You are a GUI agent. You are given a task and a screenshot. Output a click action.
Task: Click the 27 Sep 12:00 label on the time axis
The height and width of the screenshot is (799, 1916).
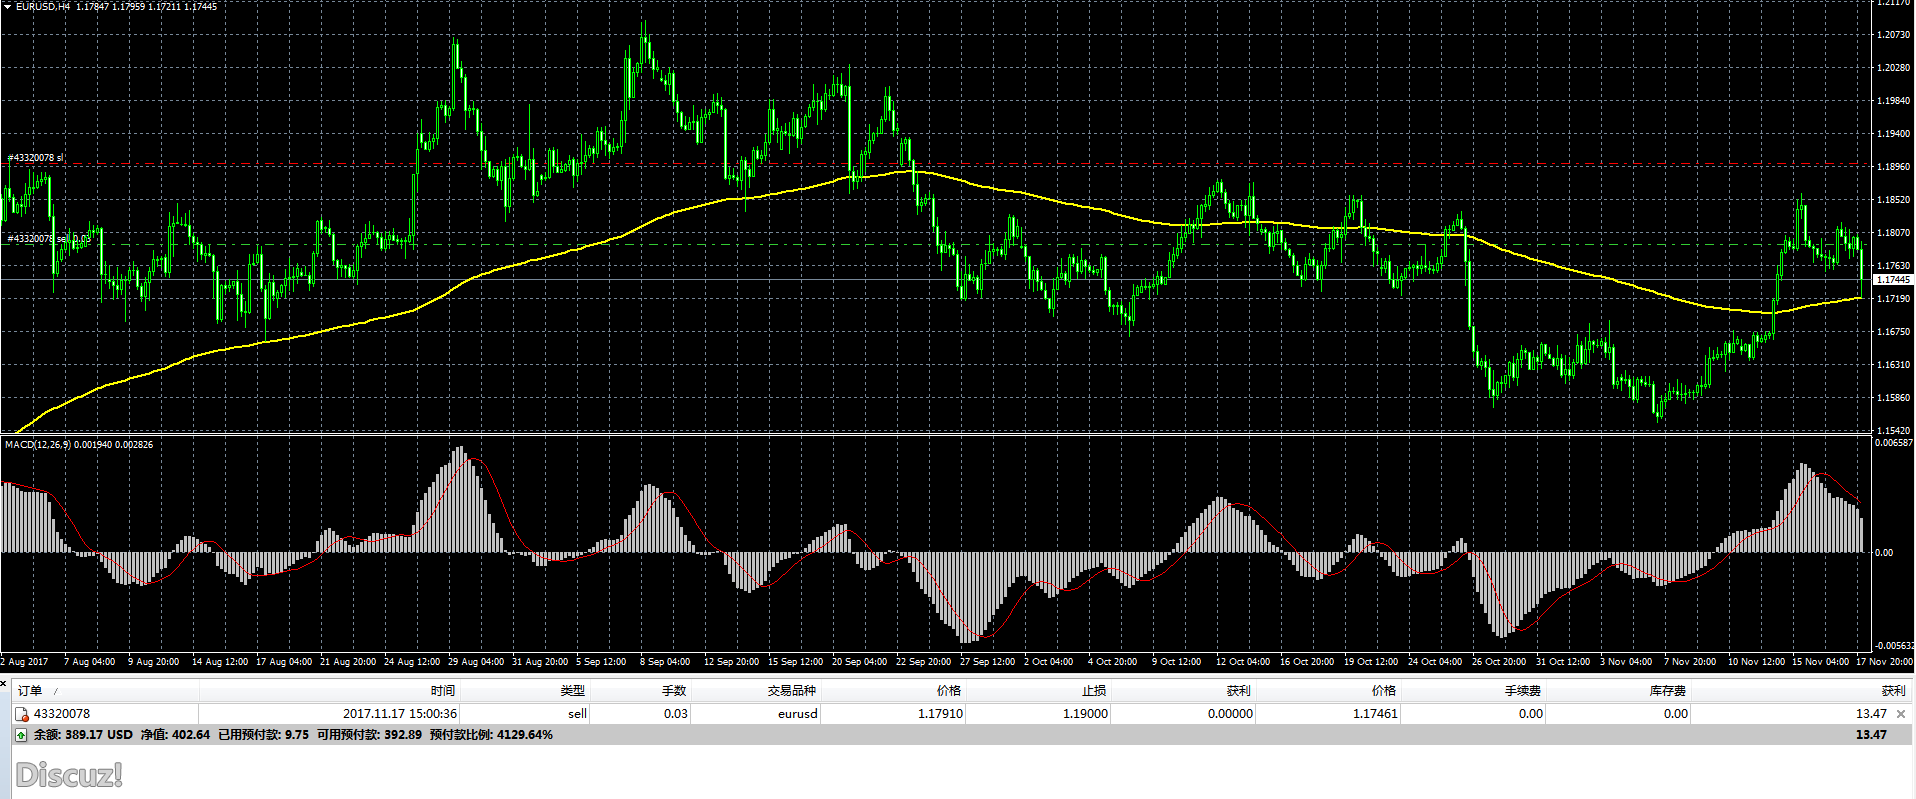click(x=987, y=662)
